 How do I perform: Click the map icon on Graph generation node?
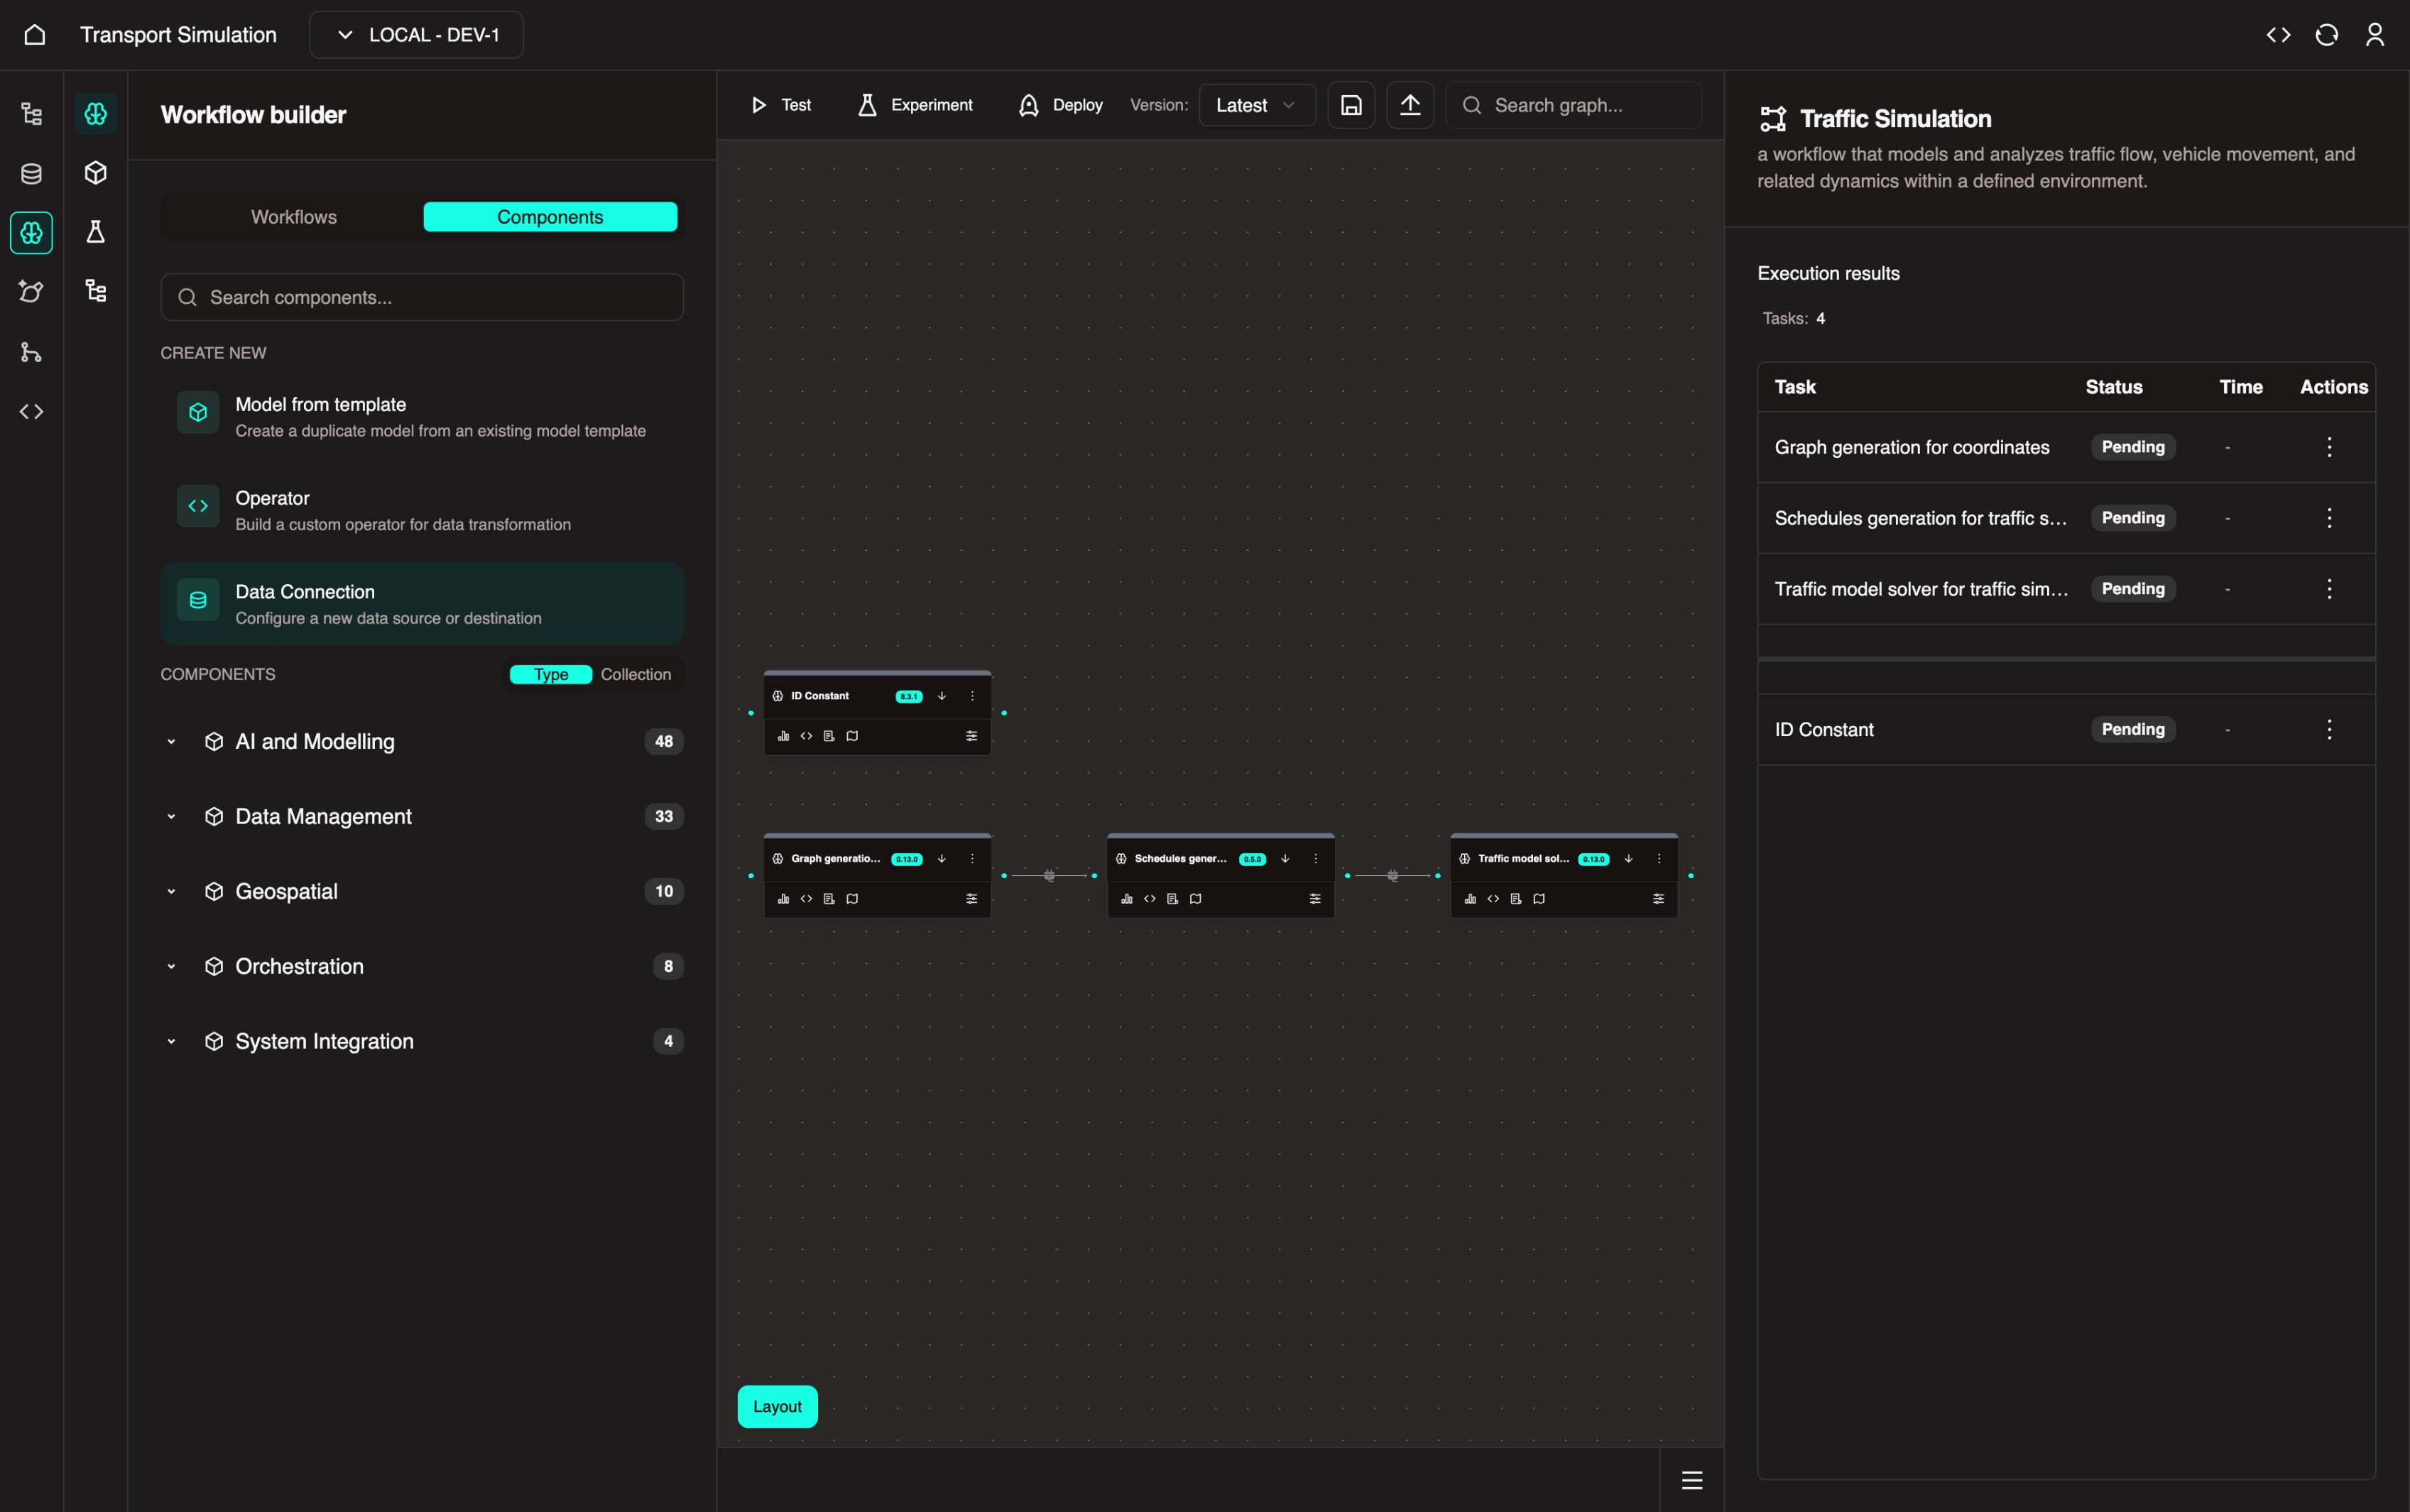coord(852,898)
